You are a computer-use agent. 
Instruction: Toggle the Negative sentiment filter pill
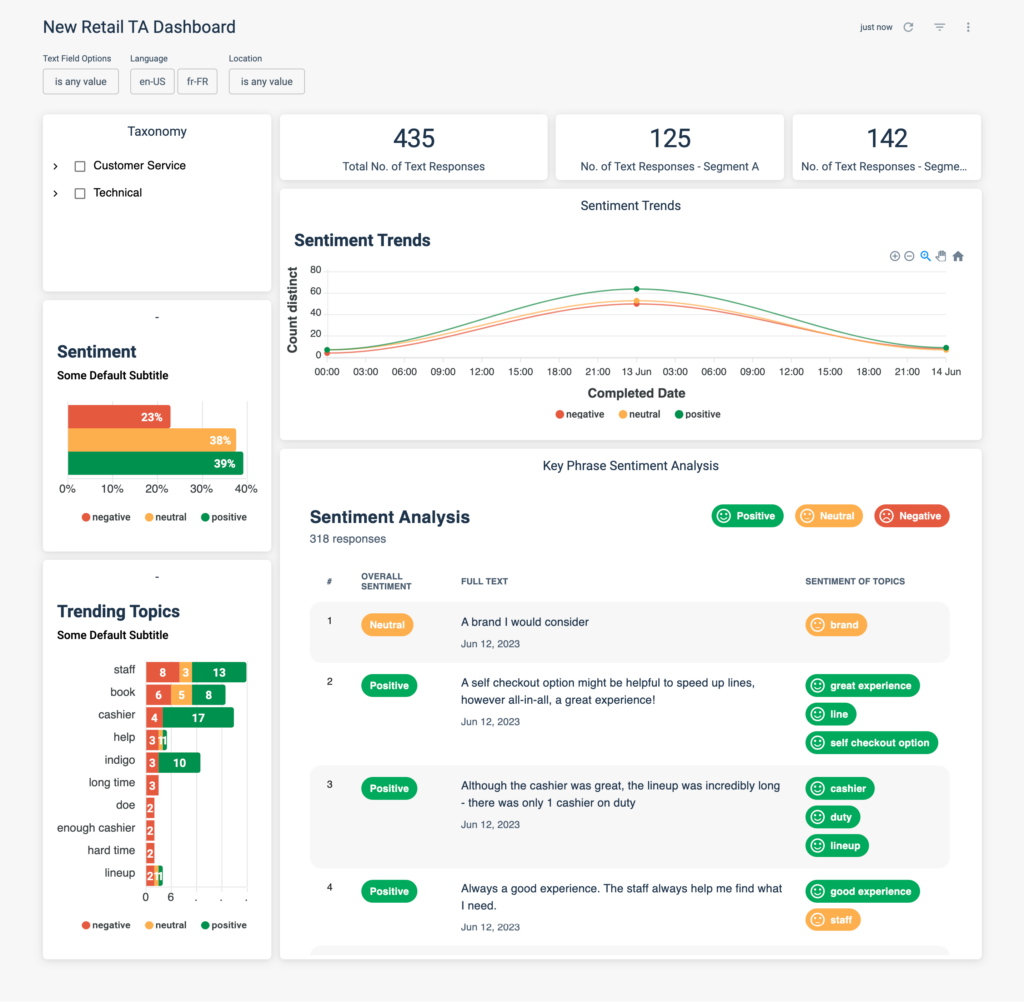[x=911, y=516]
